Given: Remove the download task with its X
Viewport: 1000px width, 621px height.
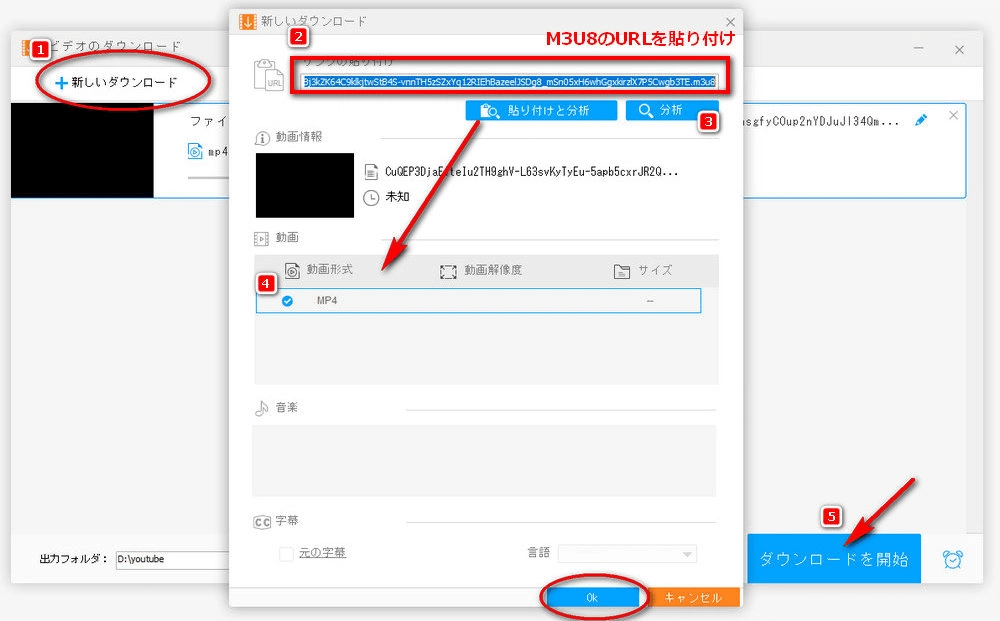Looking at the screenshot, I should 953,115.
